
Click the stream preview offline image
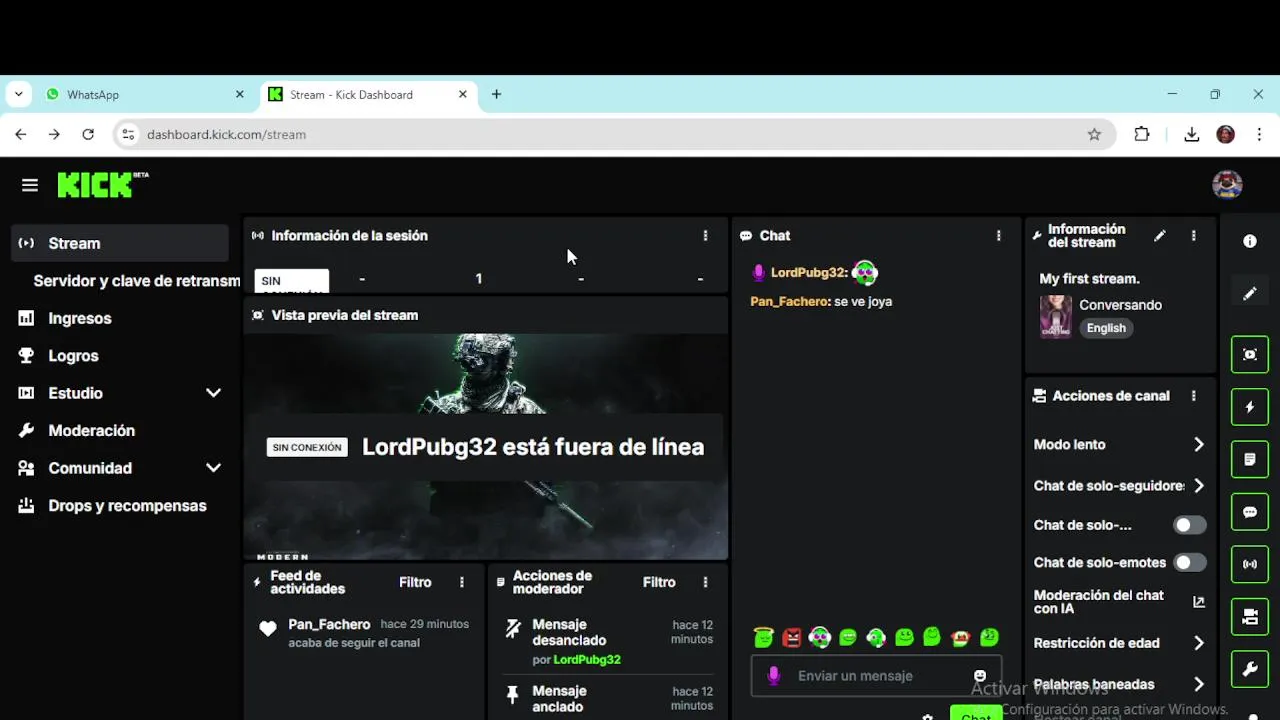coord(486,446)
